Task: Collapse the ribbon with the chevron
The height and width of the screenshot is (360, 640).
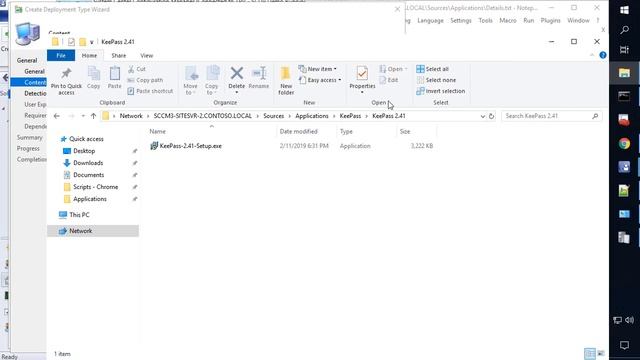Action: pos(592,55)
